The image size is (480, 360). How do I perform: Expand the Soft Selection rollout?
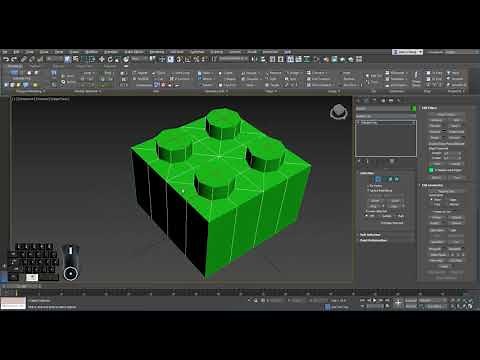[x=370, y=235]
